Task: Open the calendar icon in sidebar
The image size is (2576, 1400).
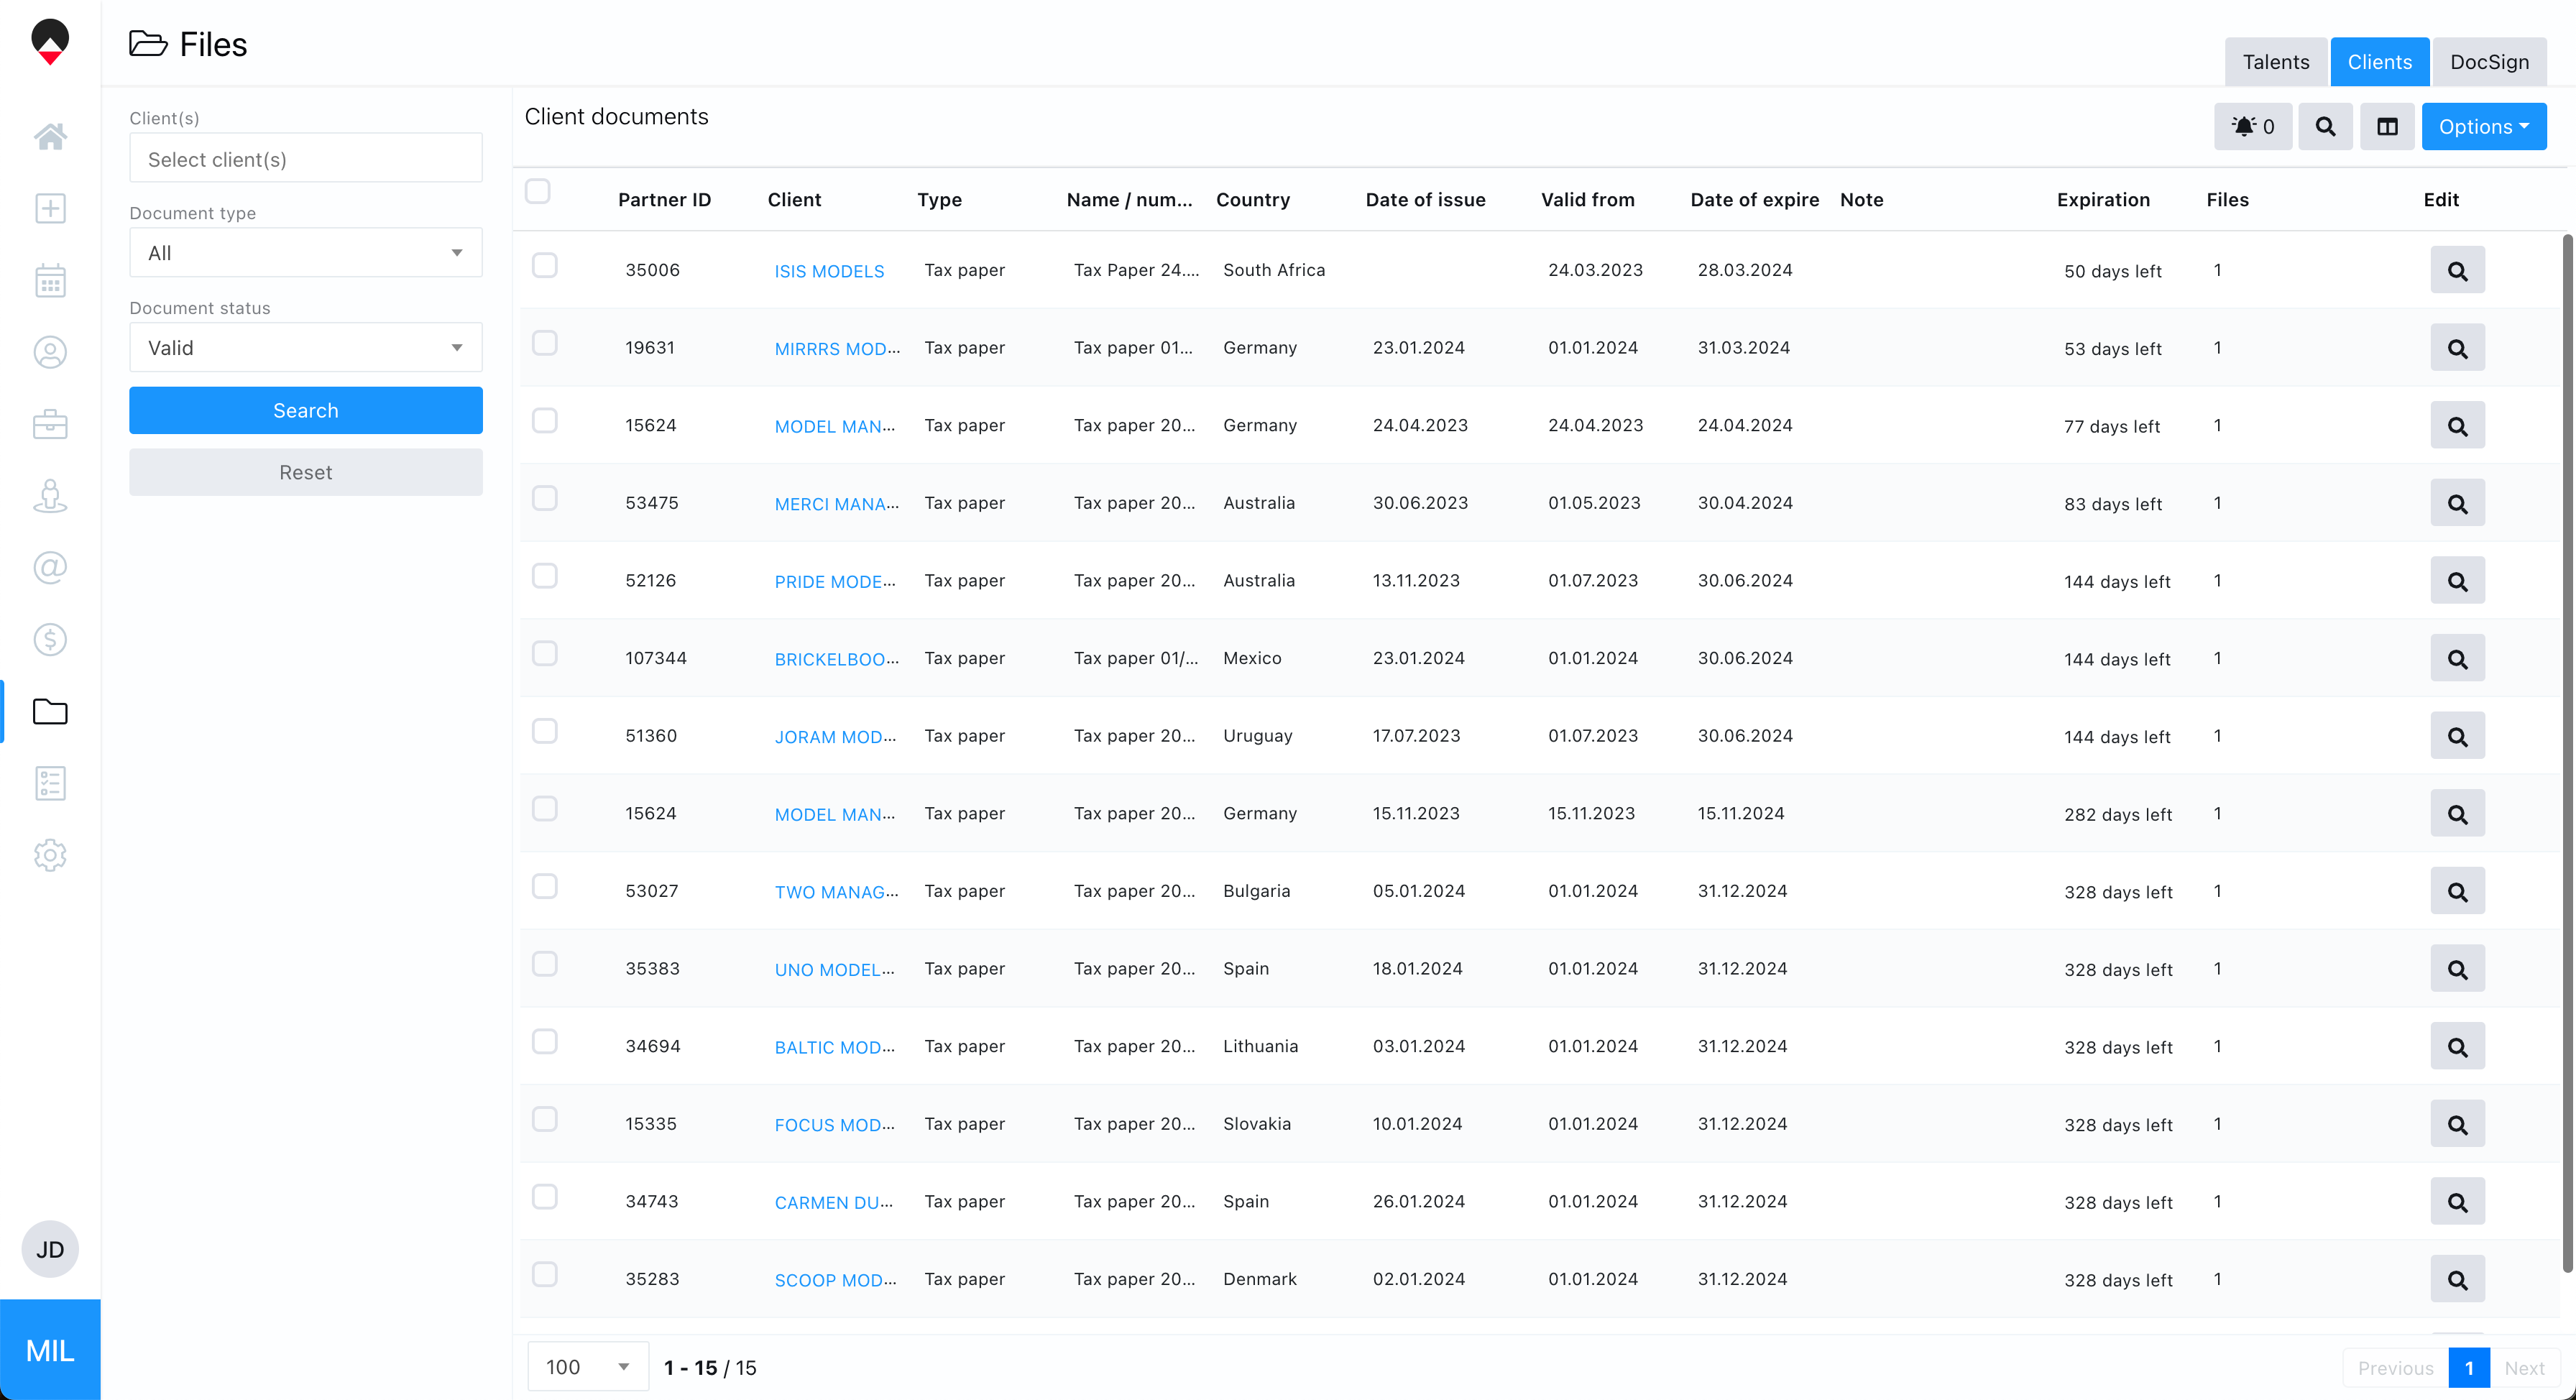Action: (50, 280)
